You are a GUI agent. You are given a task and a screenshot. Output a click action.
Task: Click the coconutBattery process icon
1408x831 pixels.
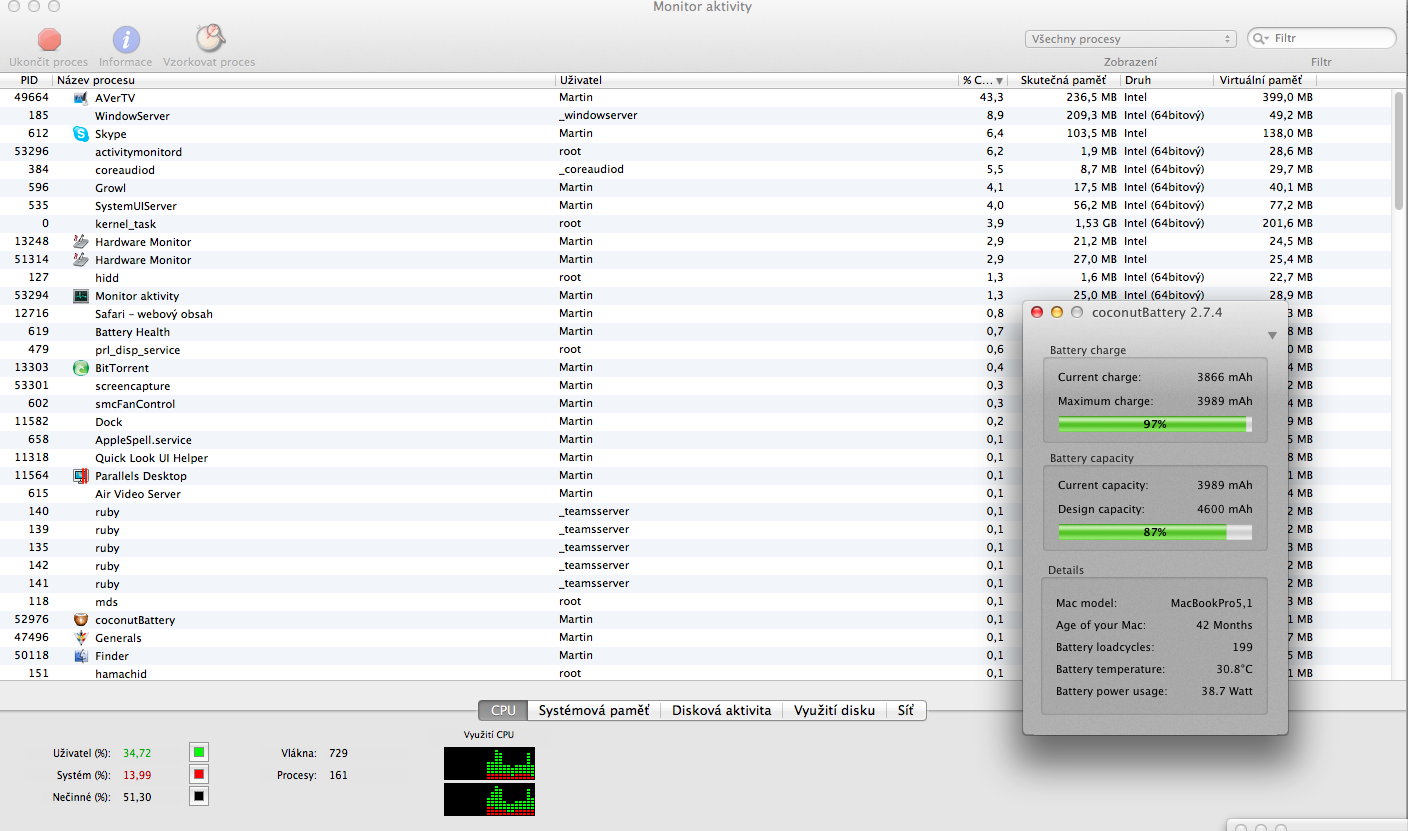81,620
